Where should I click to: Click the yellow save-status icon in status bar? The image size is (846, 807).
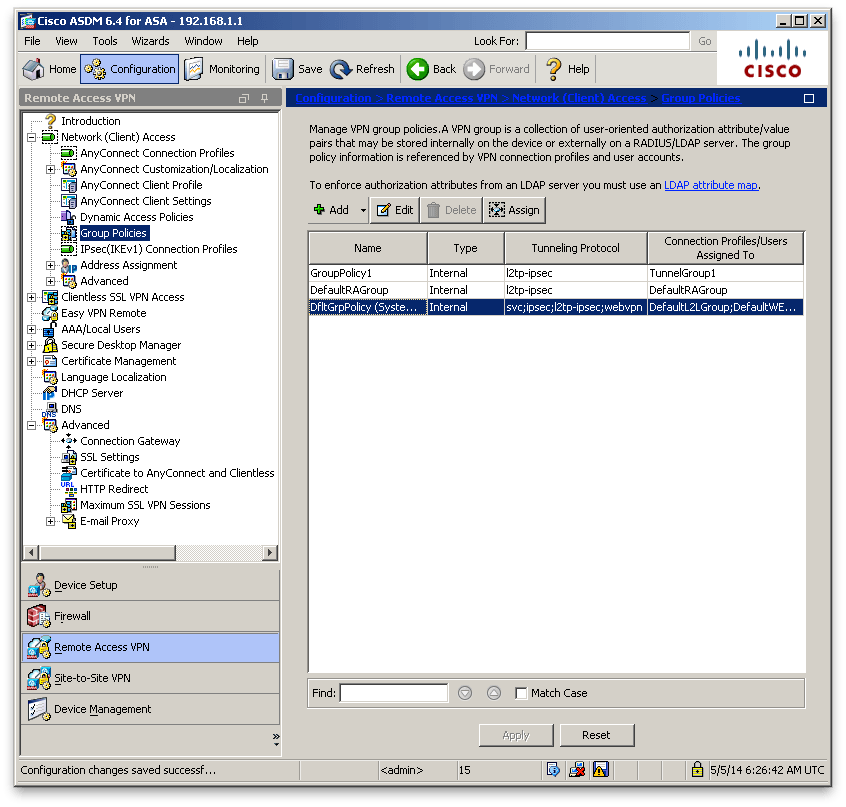(601, 770)
